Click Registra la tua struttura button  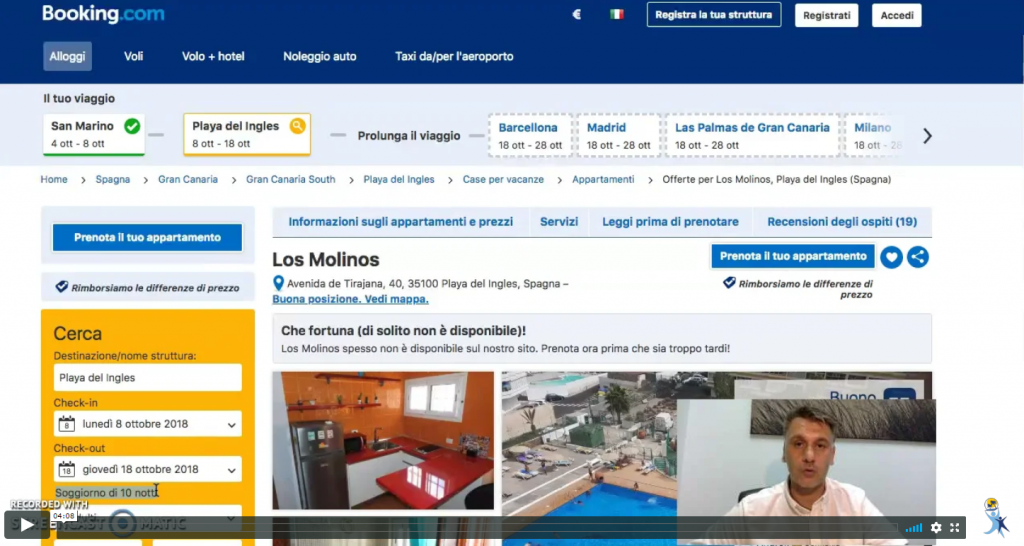[714, 15]
